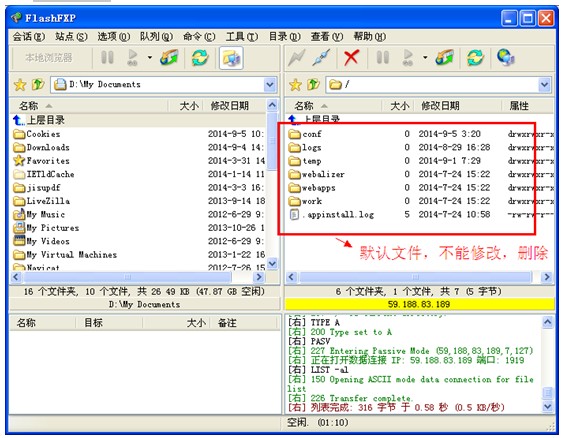Expand the D:\My Documents path dropdown
The image size is (561, 438).
click(270, 85)
